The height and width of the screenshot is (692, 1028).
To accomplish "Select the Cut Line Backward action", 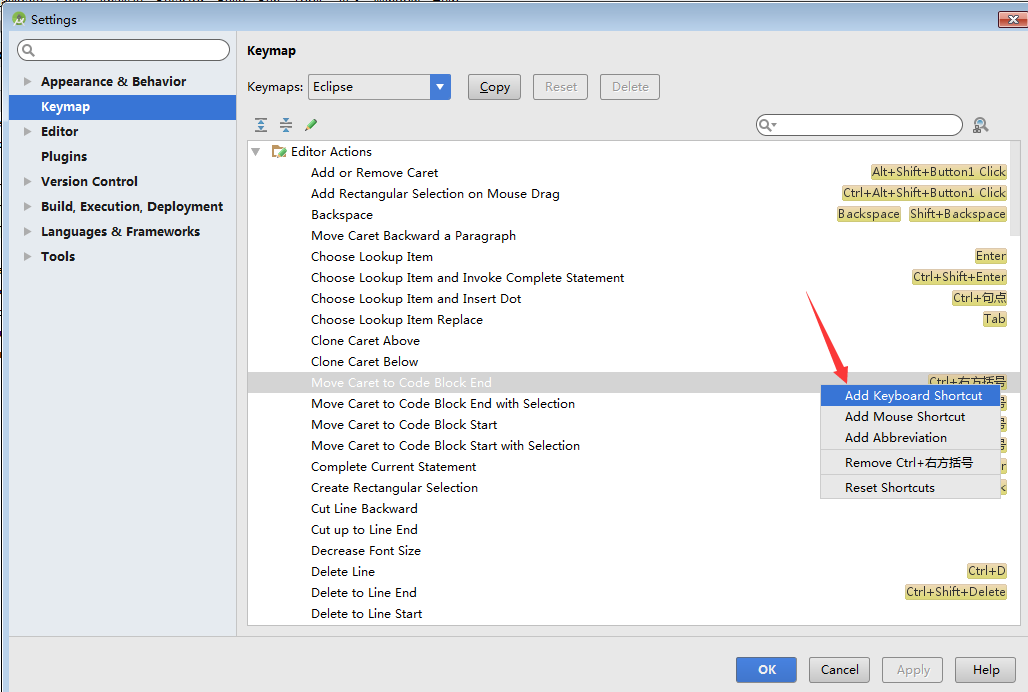I will coord(364,509).
